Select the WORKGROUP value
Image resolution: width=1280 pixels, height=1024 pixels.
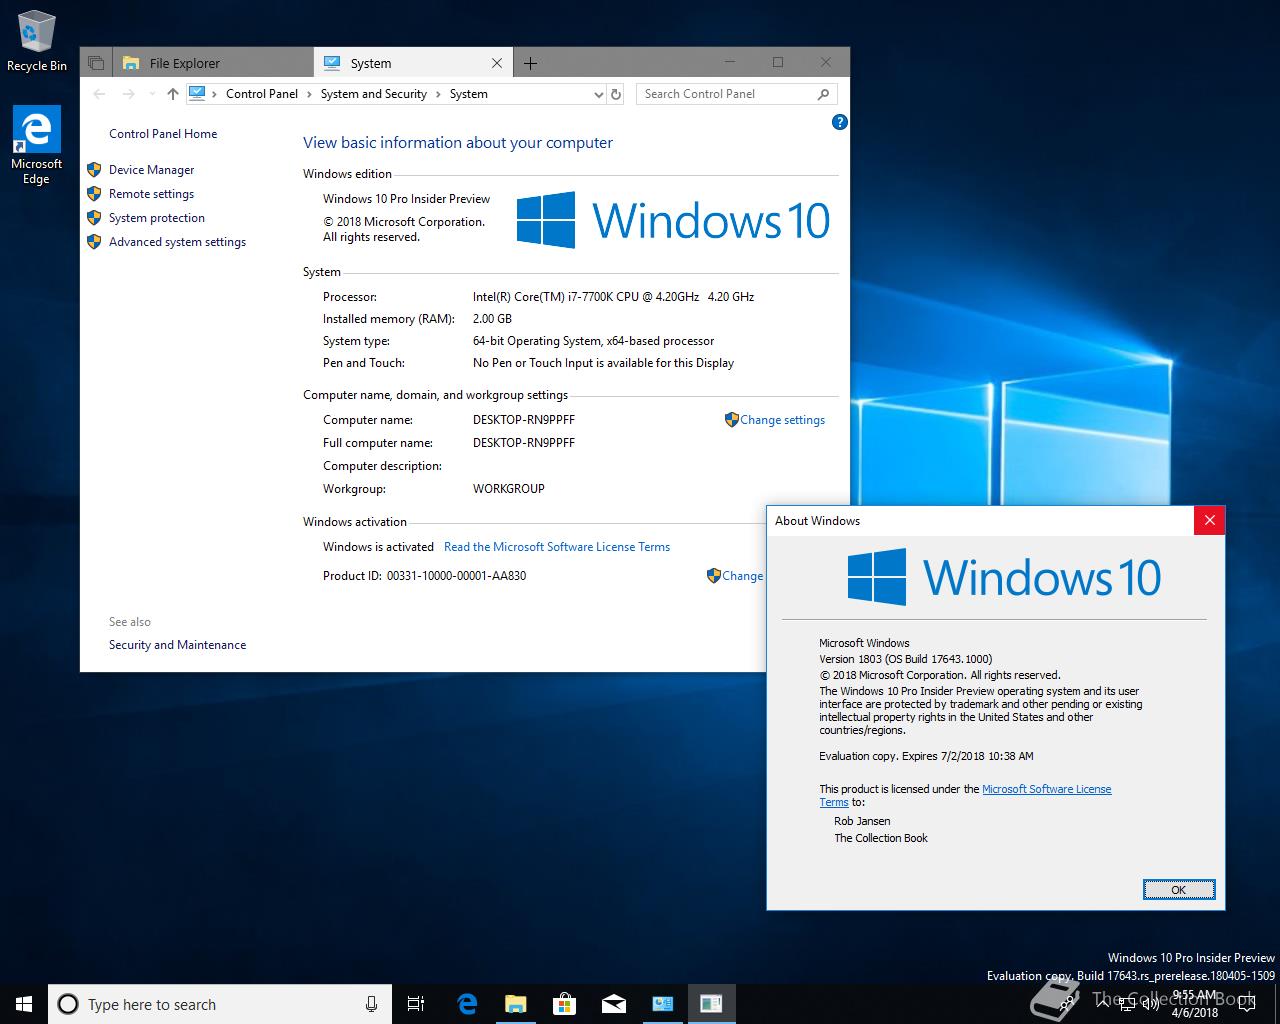509,489
